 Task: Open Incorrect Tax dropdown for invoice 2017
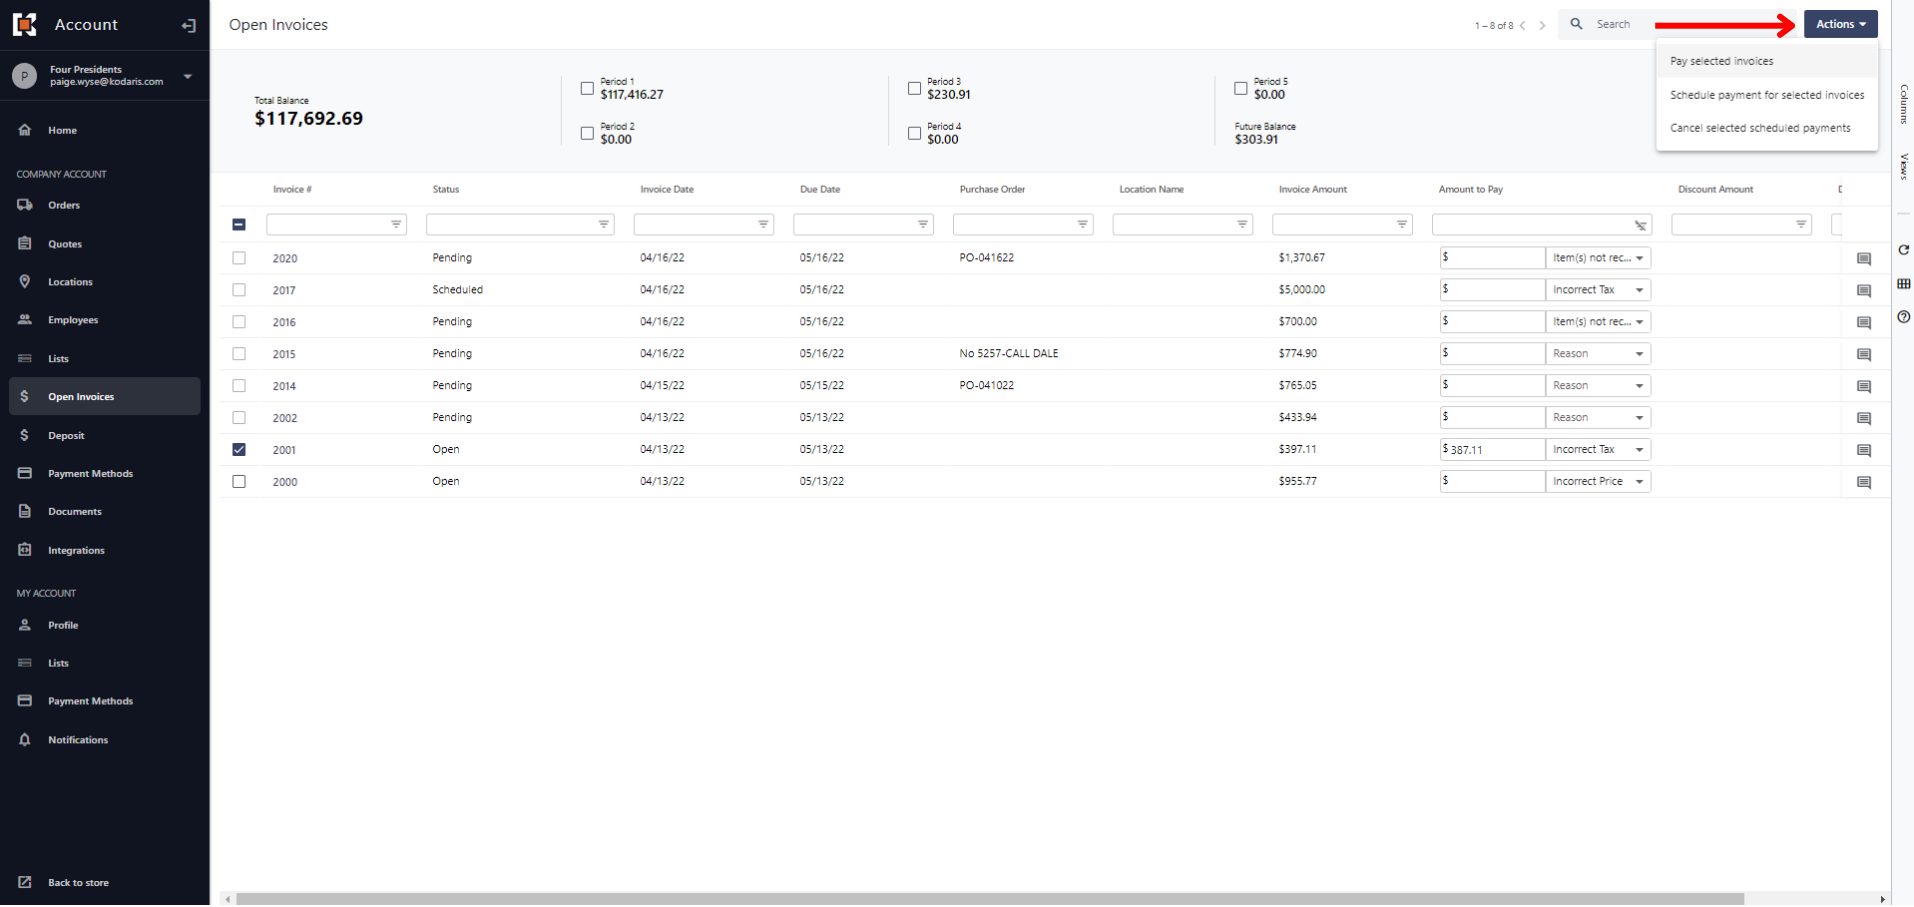pyautogui.click(x=1598, y=290)
